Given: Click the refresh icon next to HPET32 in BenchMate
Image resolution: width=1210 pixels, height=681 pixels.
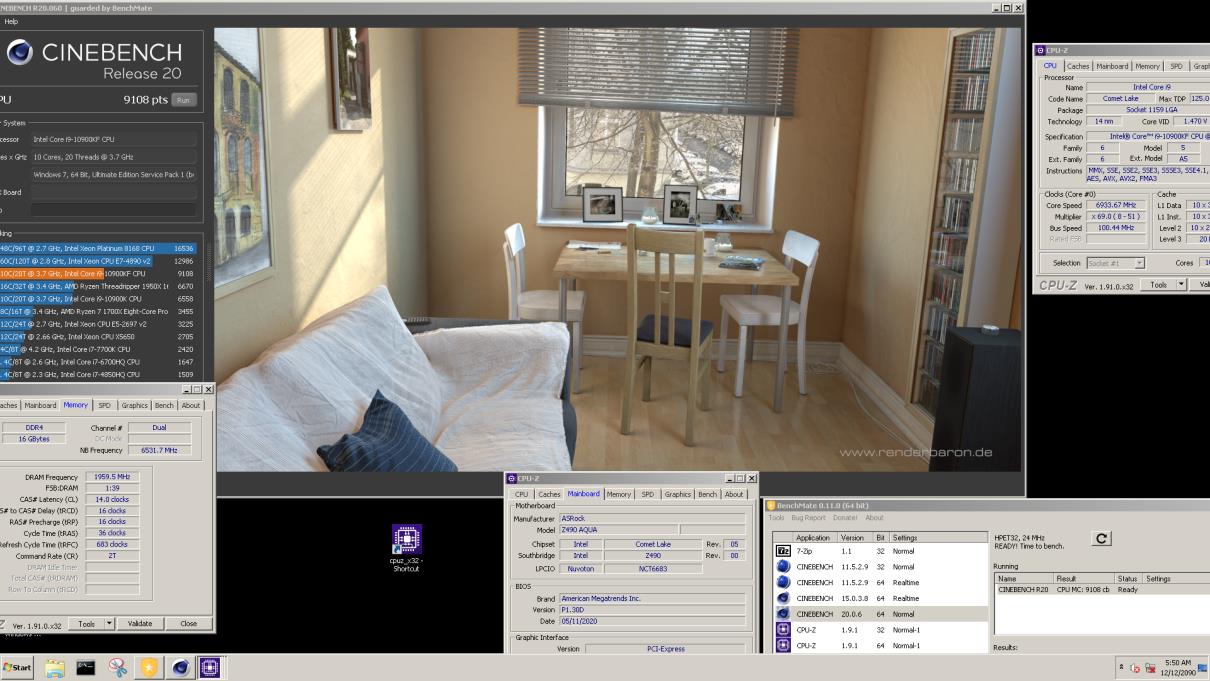Looking at the screenshot, I should click(1101, 536).
